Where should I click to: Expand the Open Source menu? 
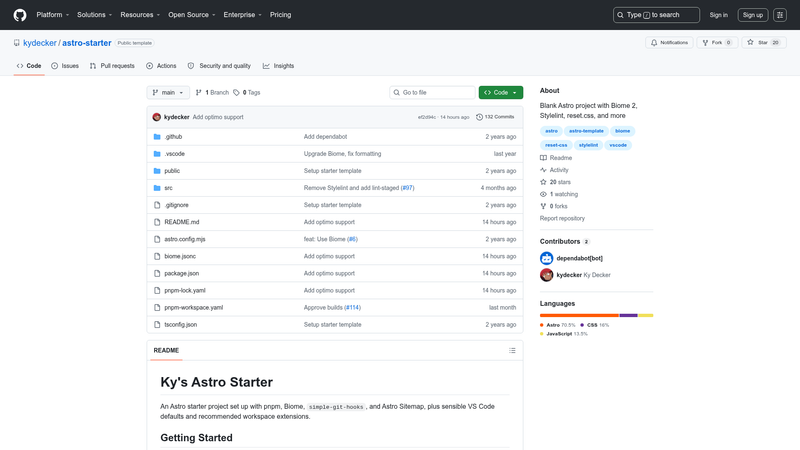[x=192, y=15]
